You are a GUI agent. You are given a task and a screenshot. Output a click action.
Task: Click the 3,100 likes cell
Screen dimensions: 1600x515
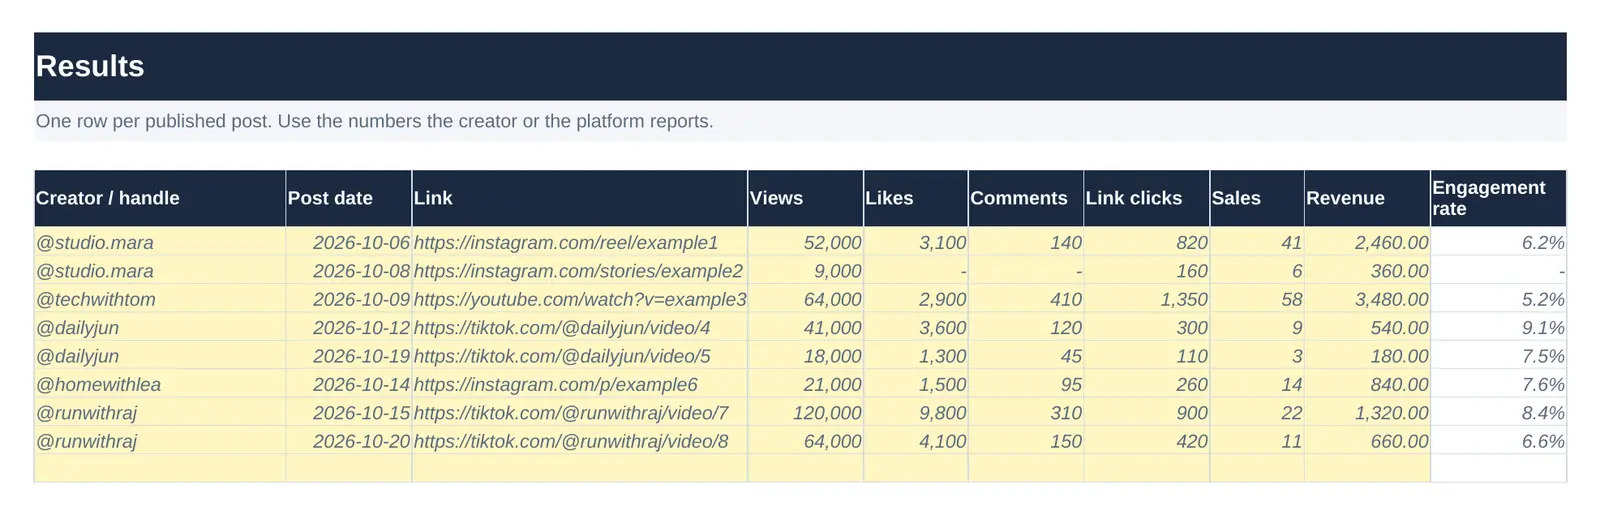pyautogui.click(x=916, y=242)
